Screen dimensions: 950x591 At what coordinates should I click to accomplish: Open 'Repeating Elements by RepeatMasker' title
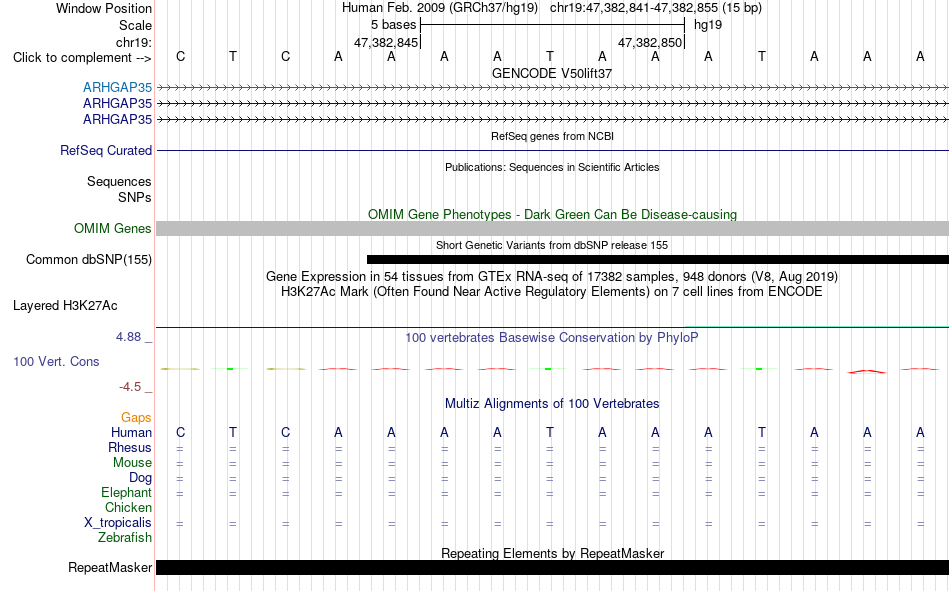click(x=552, y=553)
